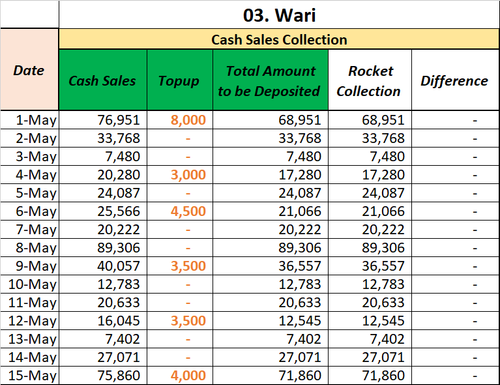This screenshot has height=385, width=500.
Task: Select the "6-May" date cell
Action: coord(29,211)
